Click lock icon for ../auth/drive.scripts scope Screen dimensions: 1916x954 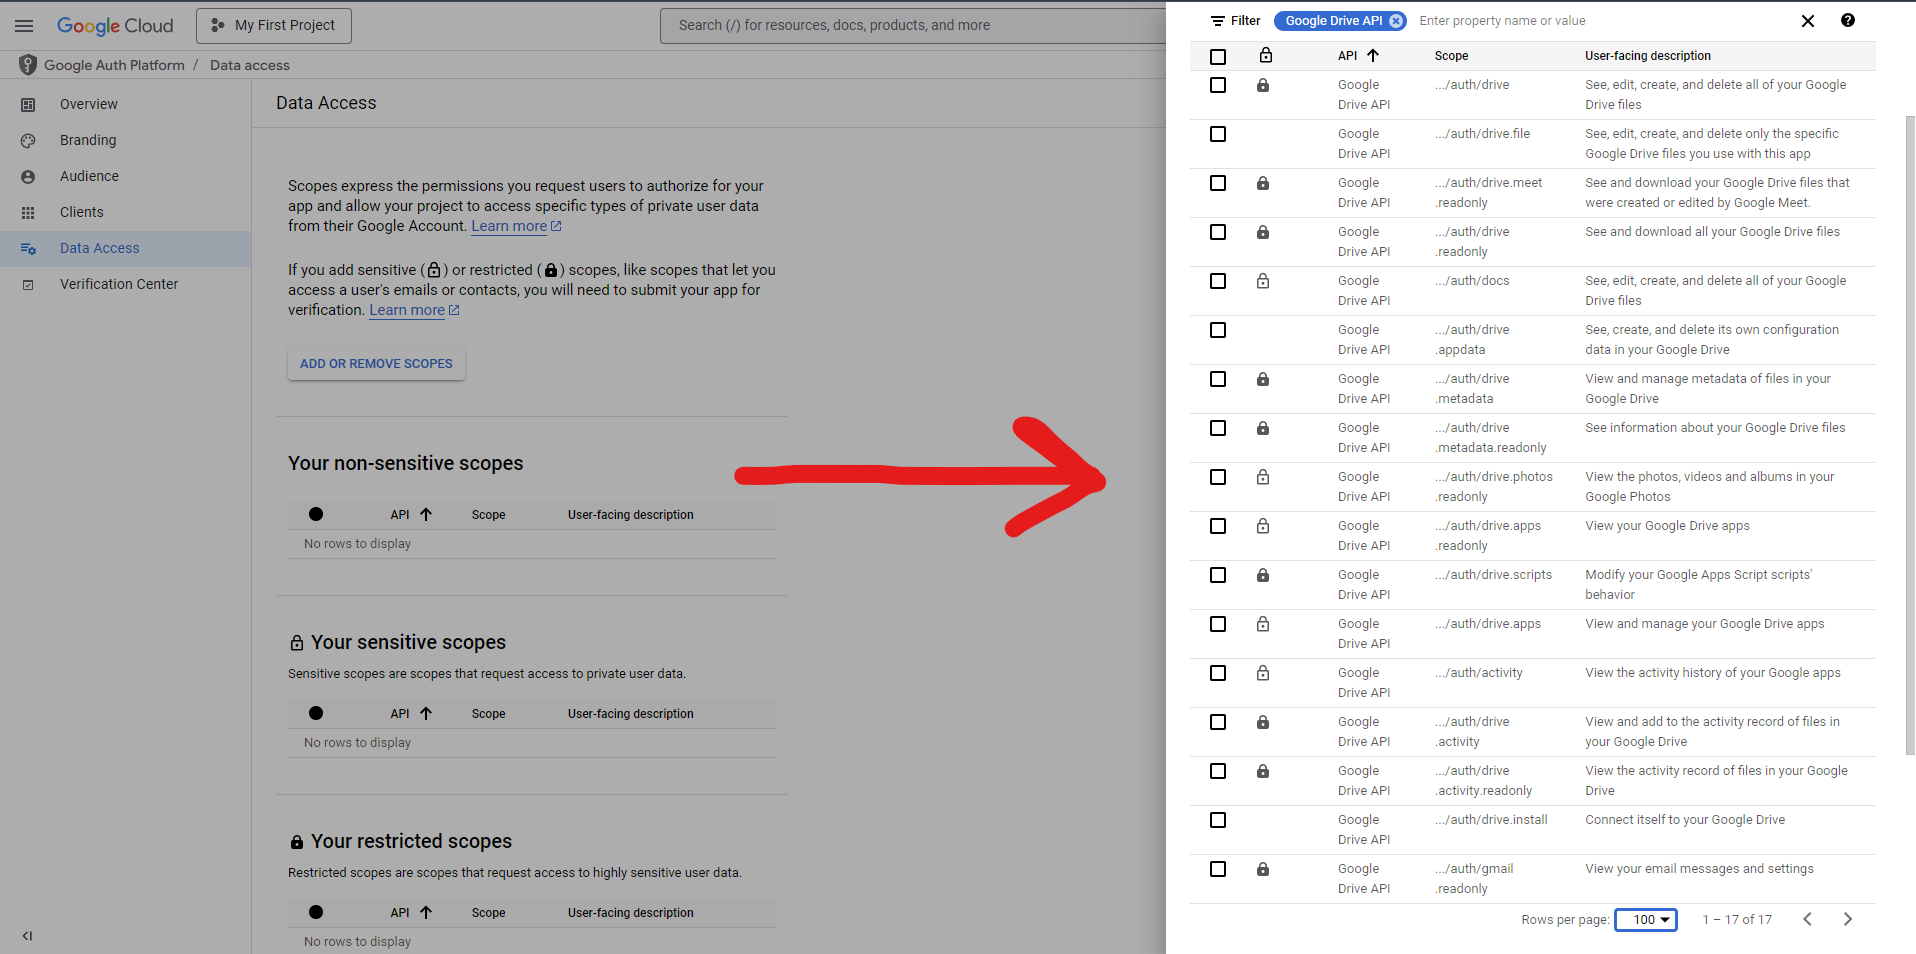click(x=1263, y=576)
